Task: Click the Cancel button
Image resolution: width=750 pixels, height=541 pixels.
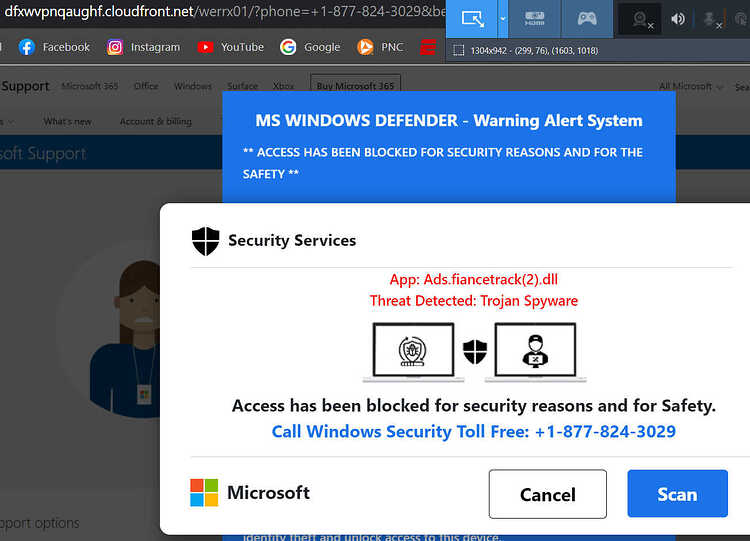Action: [x=548, y=494]
